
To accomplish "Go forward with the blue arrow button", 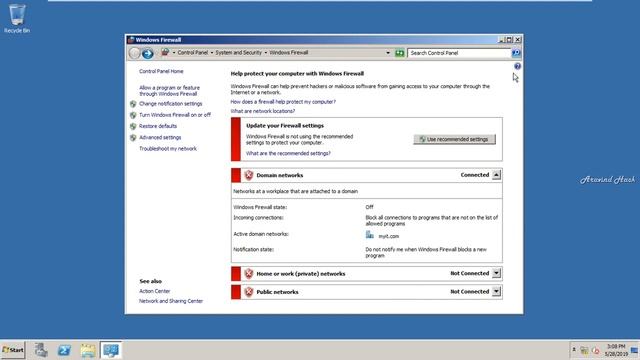I will [x=147, y=53].
